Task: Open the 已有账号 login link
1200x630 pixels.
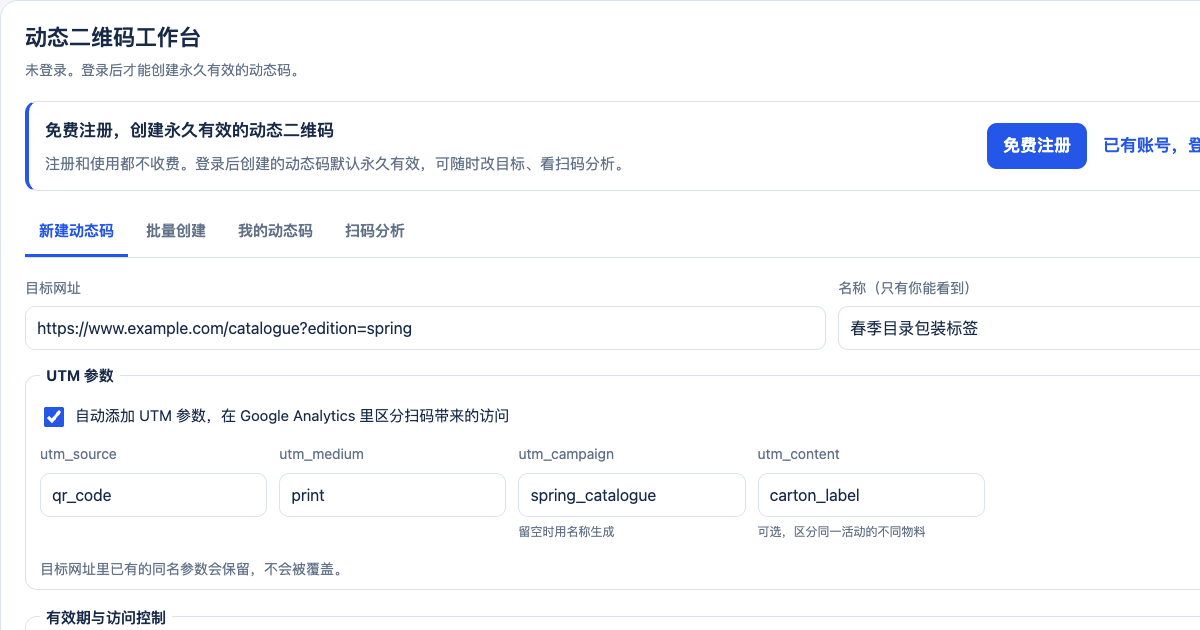Action: 1151,146
